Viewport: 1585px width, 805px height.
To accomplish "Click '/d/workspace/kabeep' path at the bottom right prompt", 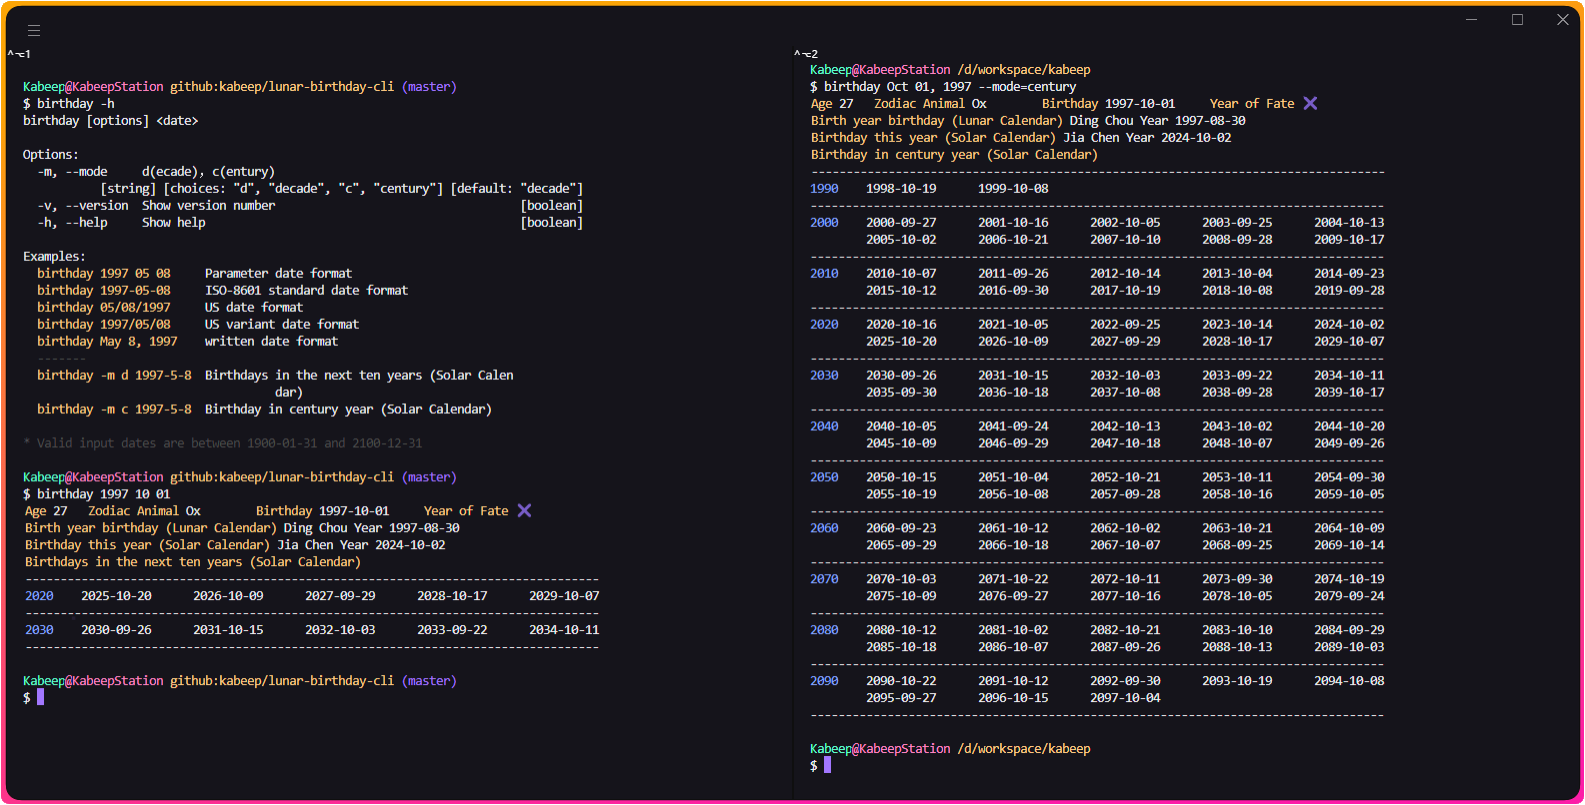I will point(1024,749).
